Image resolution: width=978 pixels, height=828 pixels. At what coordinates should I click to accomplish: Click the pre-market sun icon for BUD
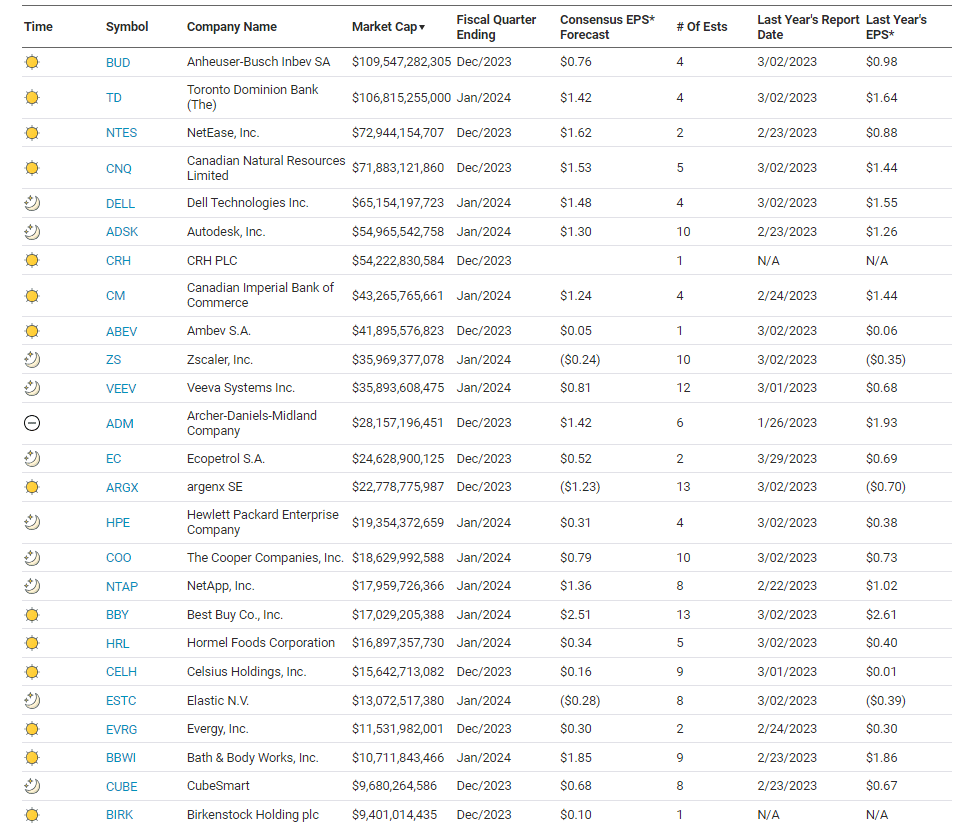coord(32,62)
